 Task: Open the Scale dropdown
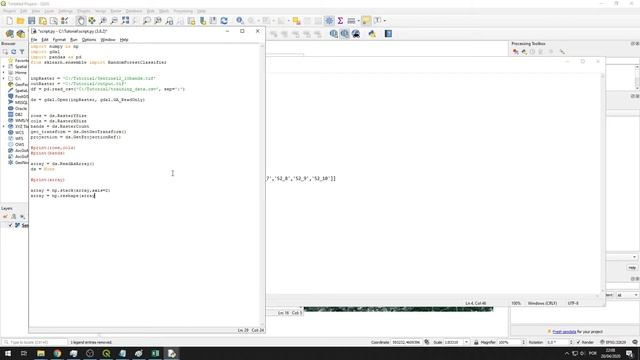(x=467, y=342)
